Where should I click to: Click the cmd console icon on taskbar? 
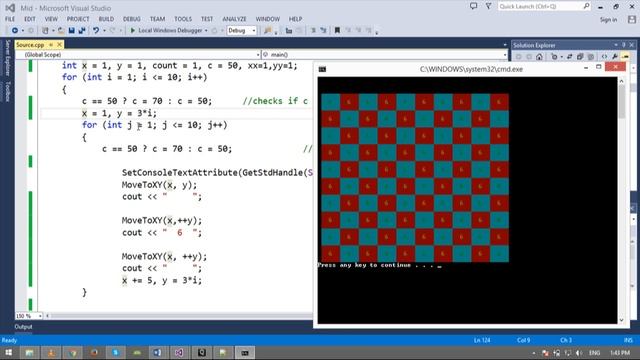coord(244,353)
